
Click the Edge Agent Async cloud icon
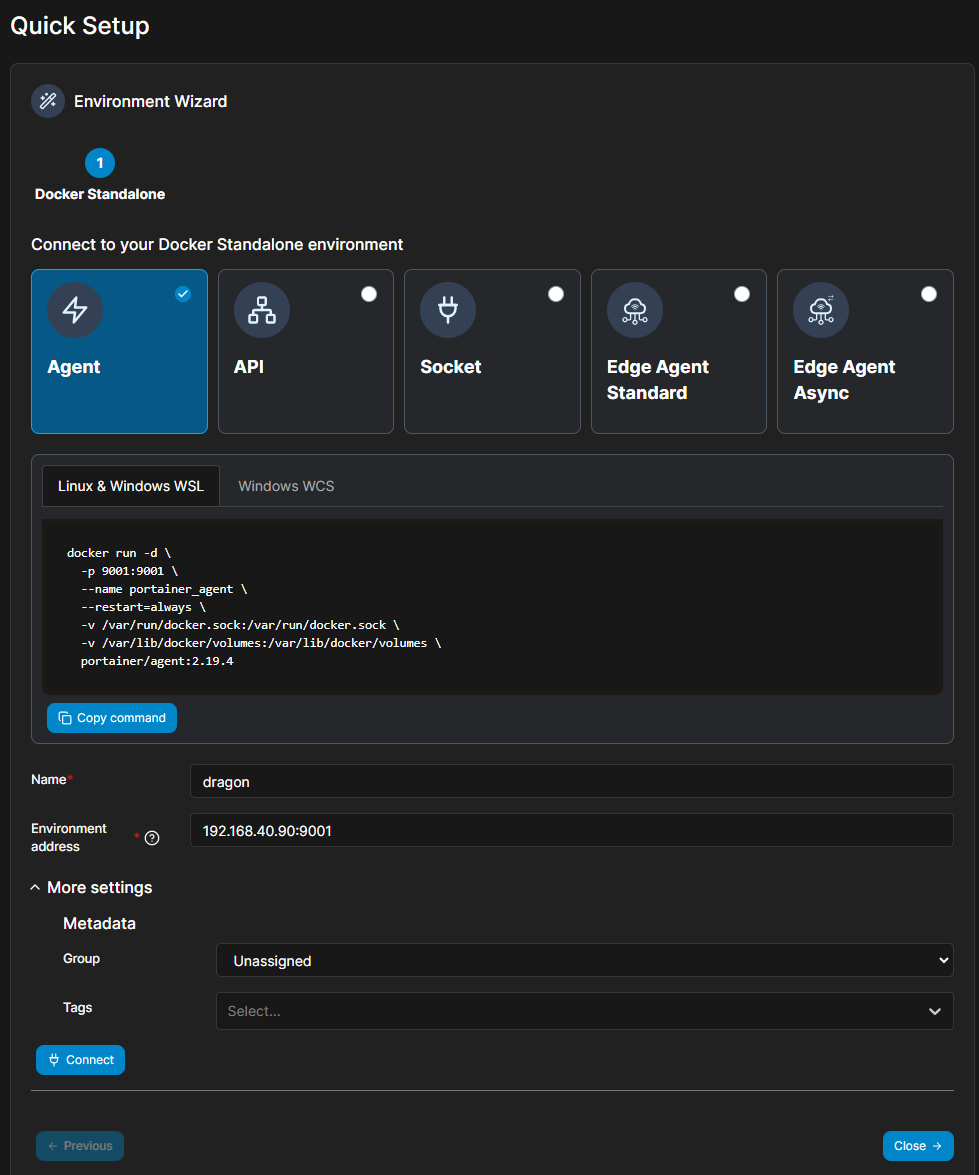821,309
